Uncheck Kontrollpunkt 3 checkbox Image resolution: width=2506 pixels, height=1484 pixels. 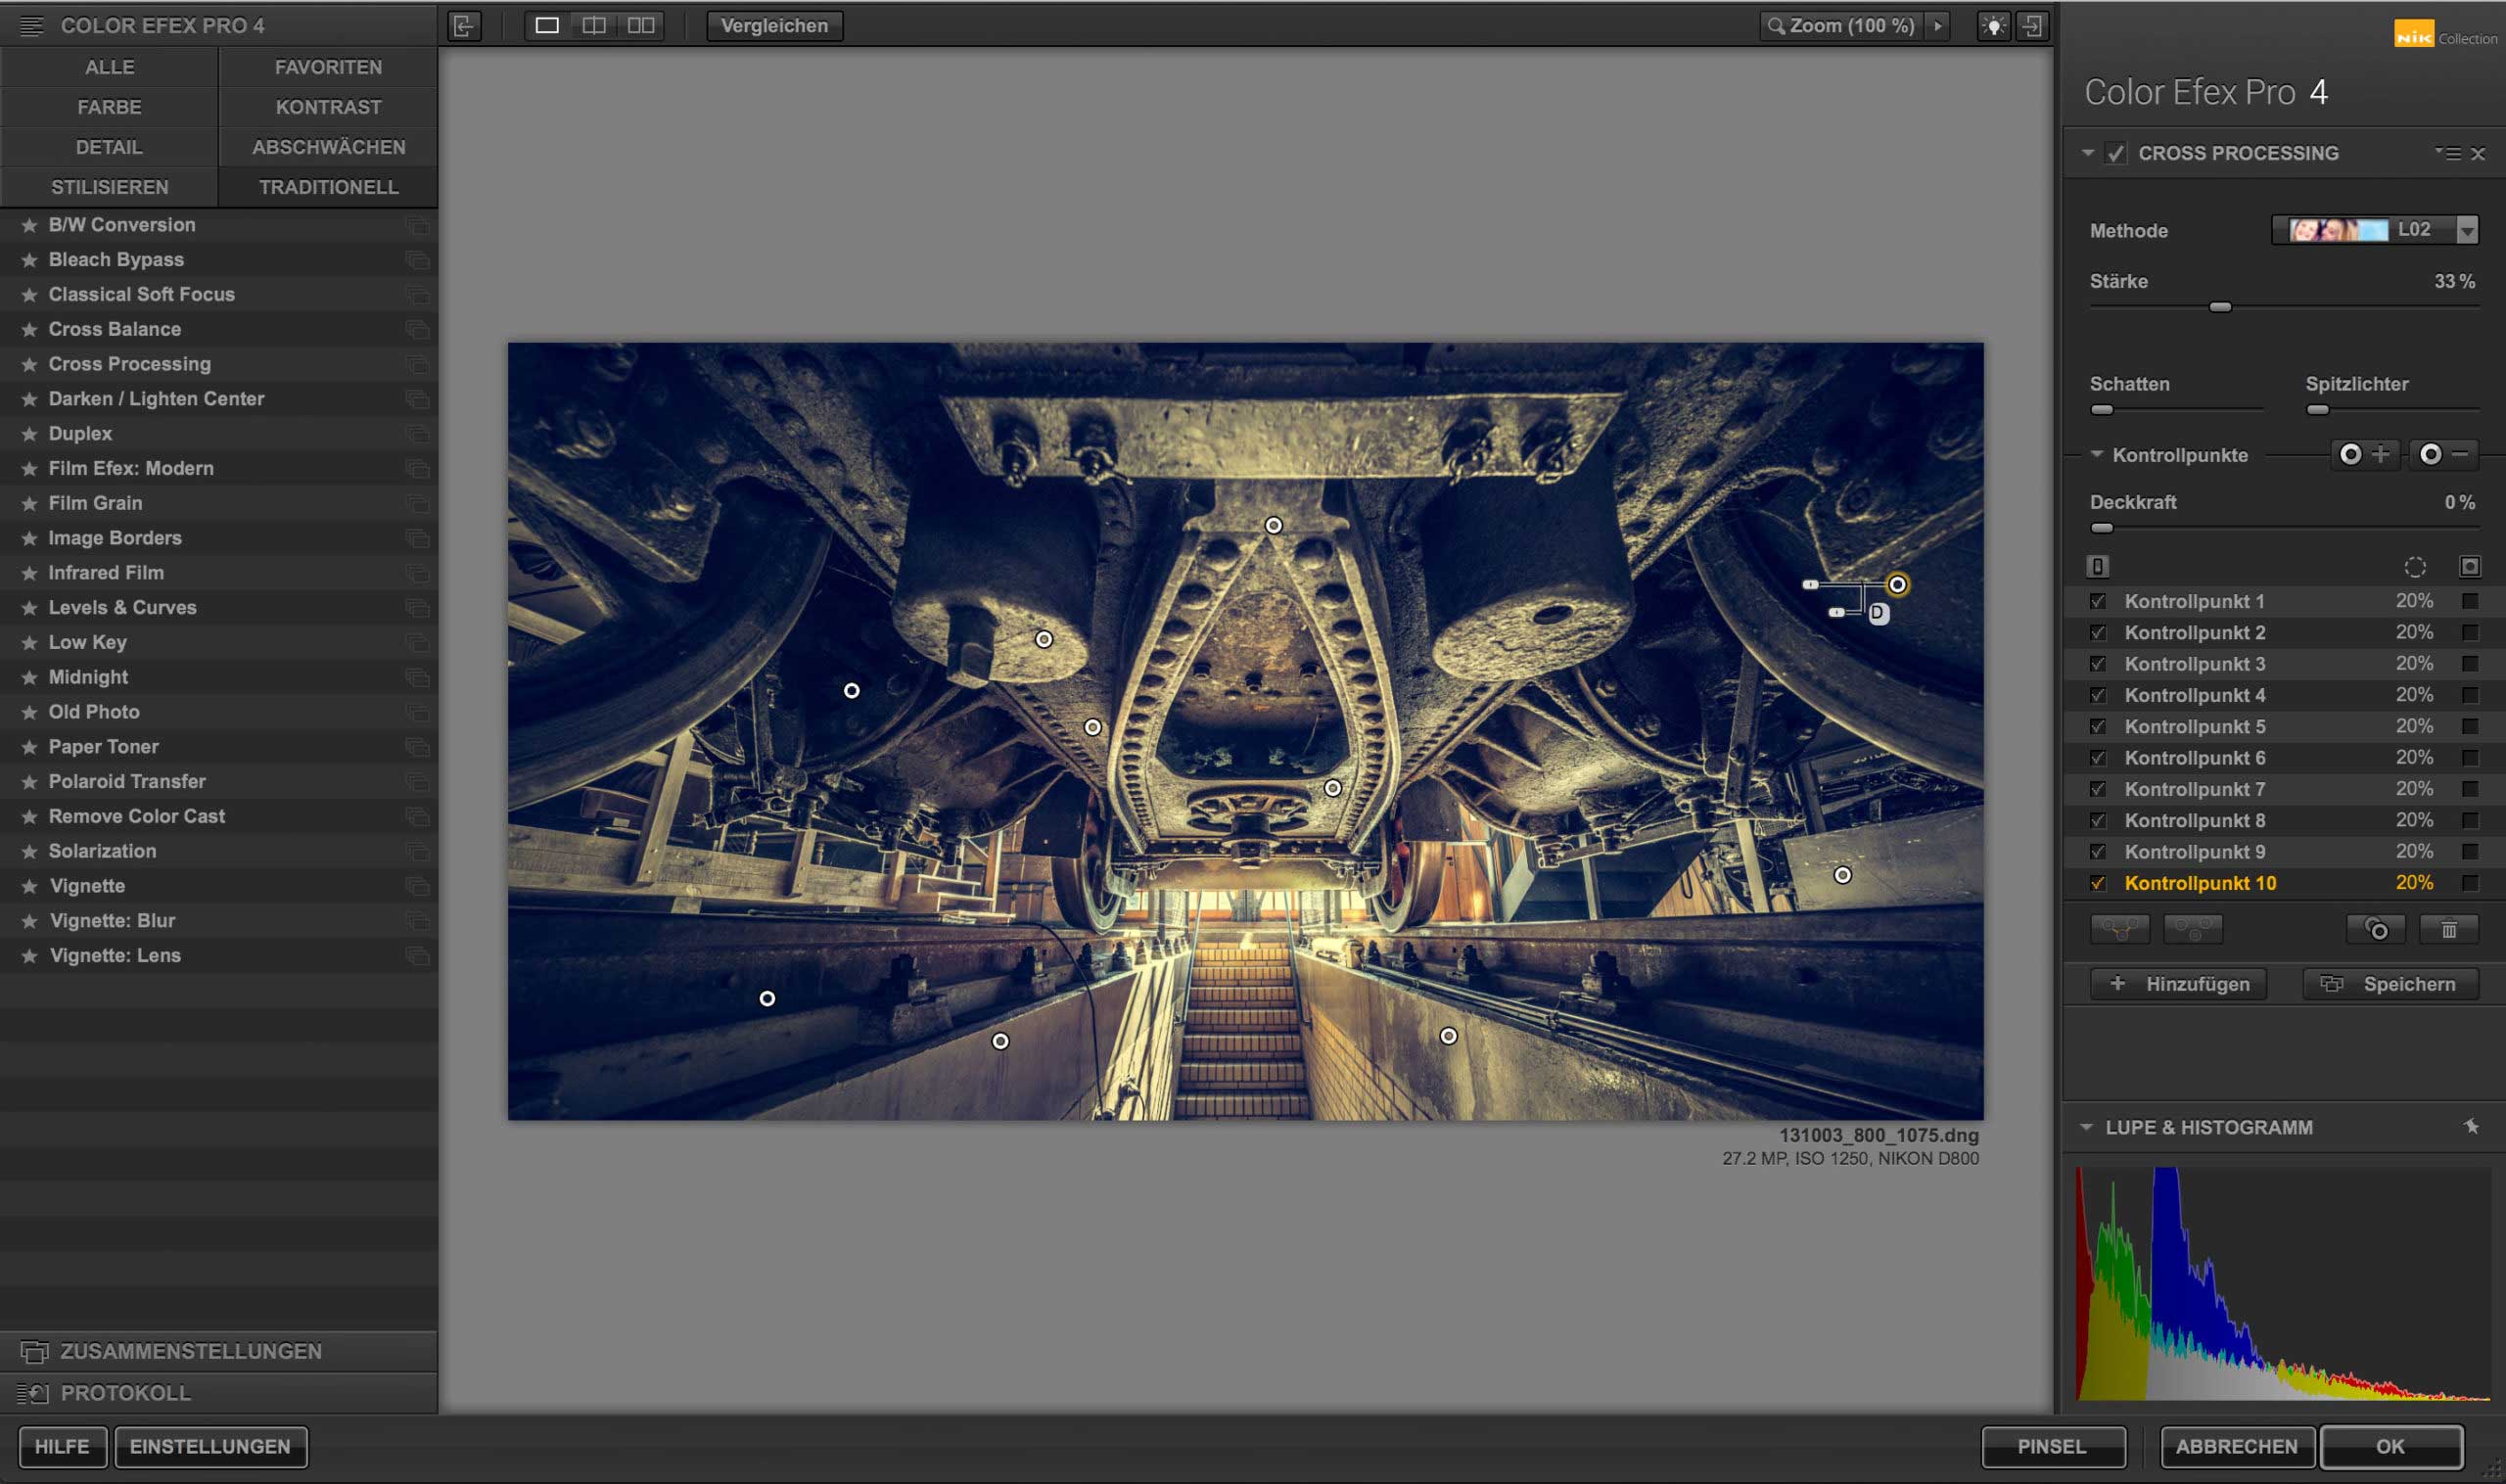pyautogui.click(x=2098, y=664)
